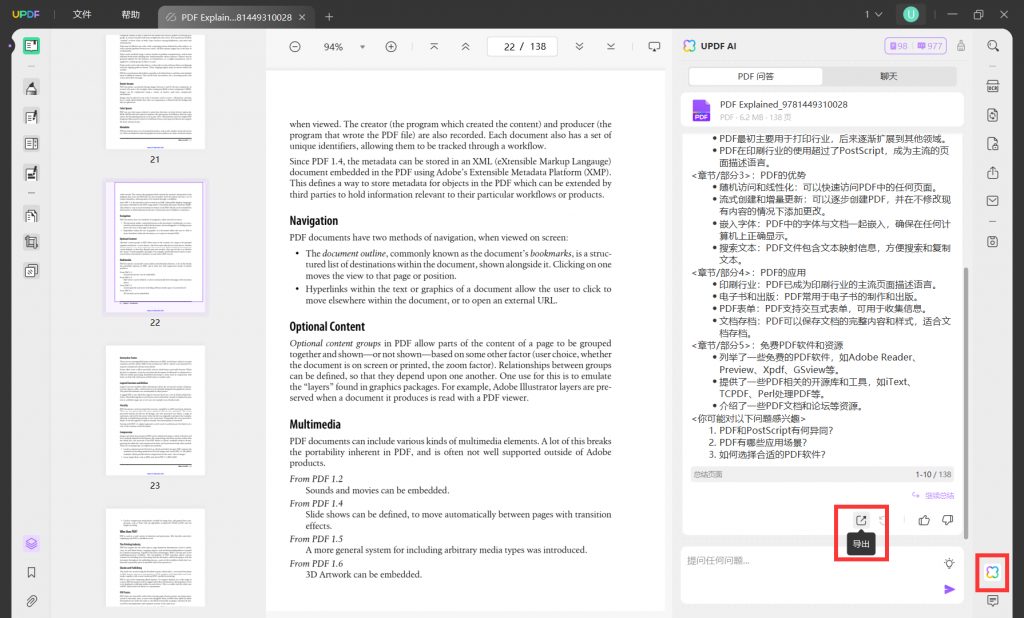Run OCR text recognition
The height and width of the screenshot is (618, 1024).
[x=993, y=86]
